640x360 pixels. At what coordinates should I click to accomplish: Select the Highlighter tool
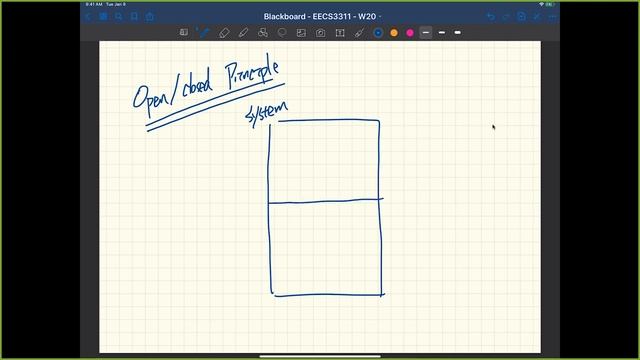(243, 33)
